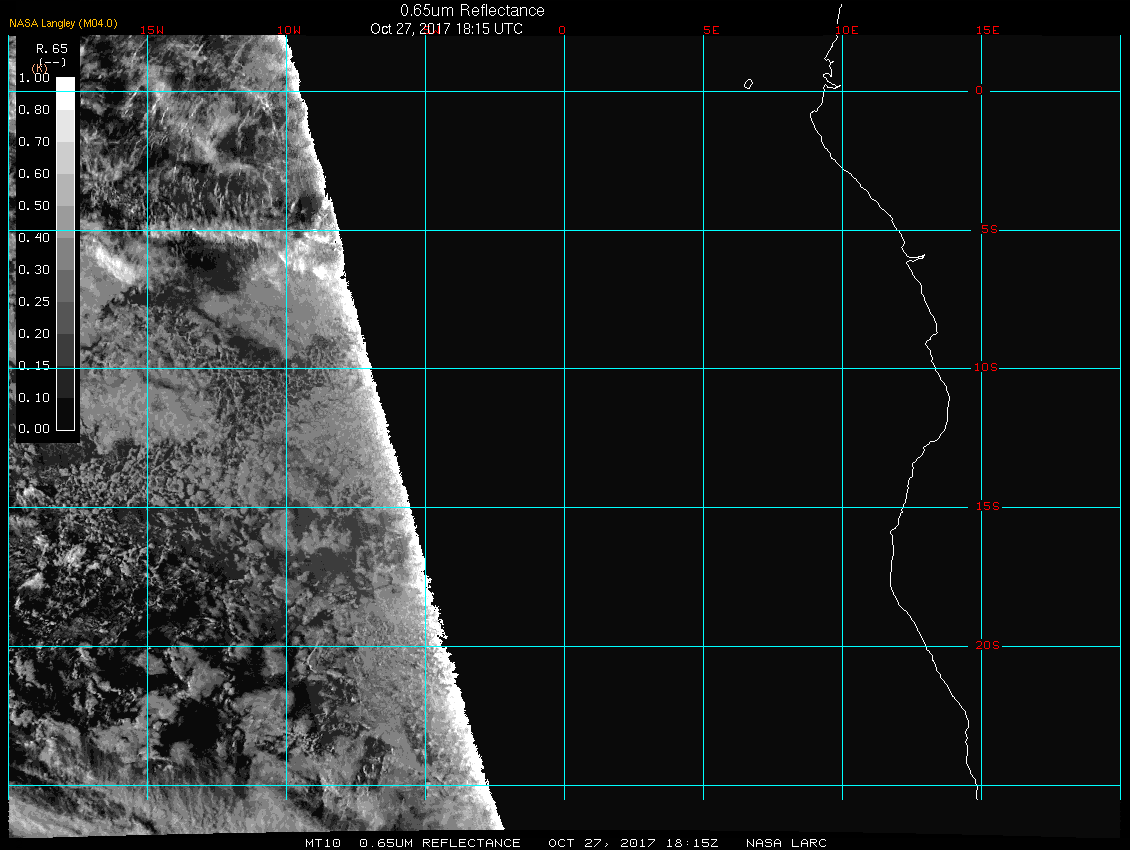Click the 1.00 reflectance scale value
This screenshot has width=1130, height=850.
pyautogui.click(x=34, y=78)
